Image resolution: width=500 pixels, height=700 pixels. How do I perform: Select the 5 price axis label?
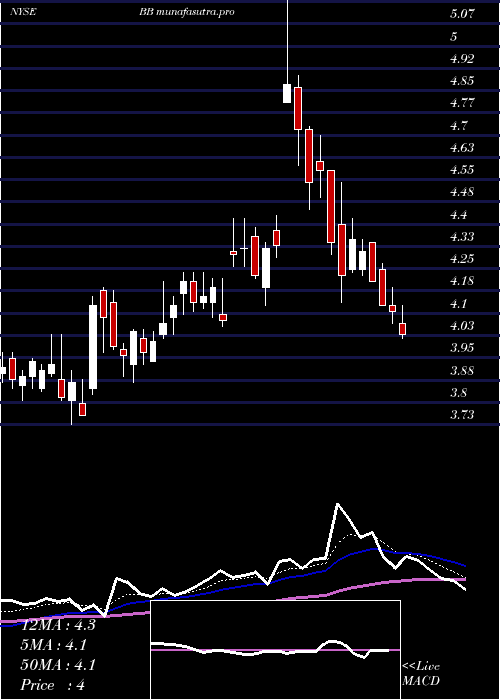(x=454, y=36)
